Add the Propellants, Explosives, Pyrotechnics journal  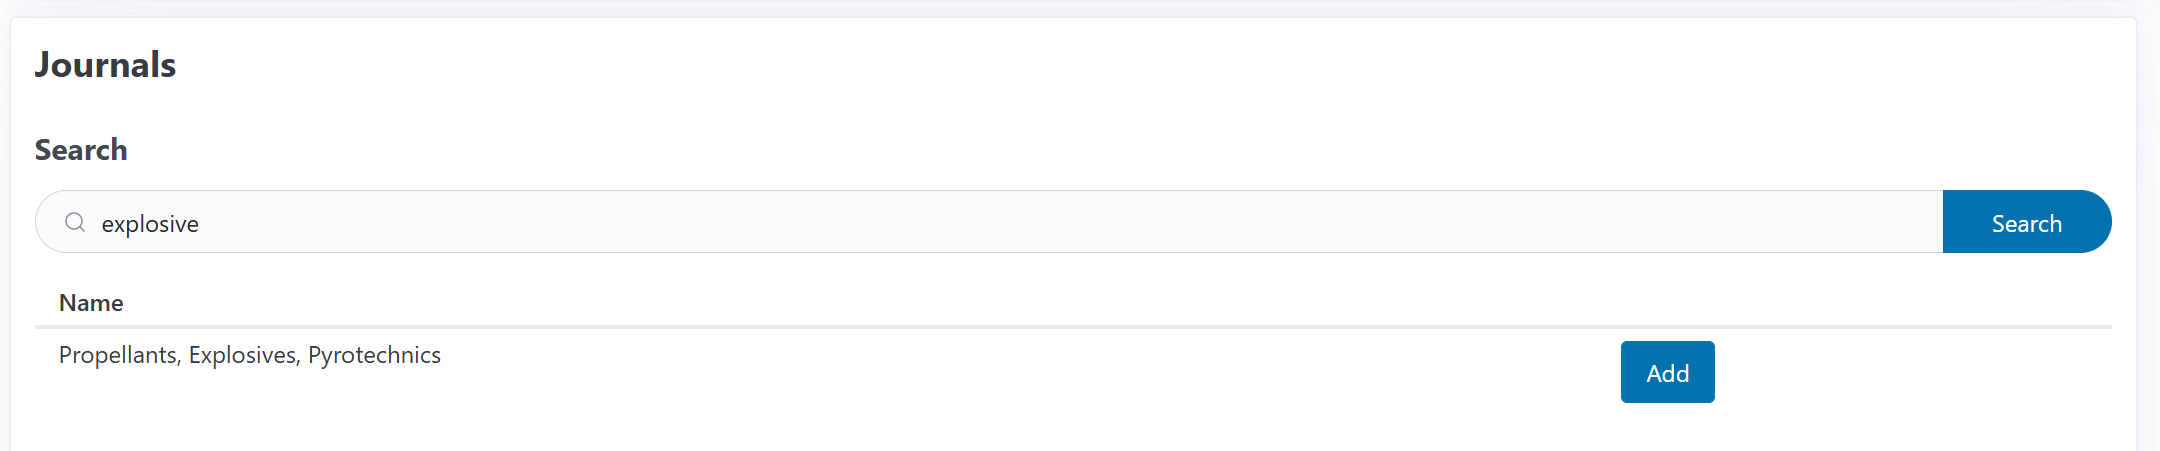pyautogui.click(x=1667, y=372)
